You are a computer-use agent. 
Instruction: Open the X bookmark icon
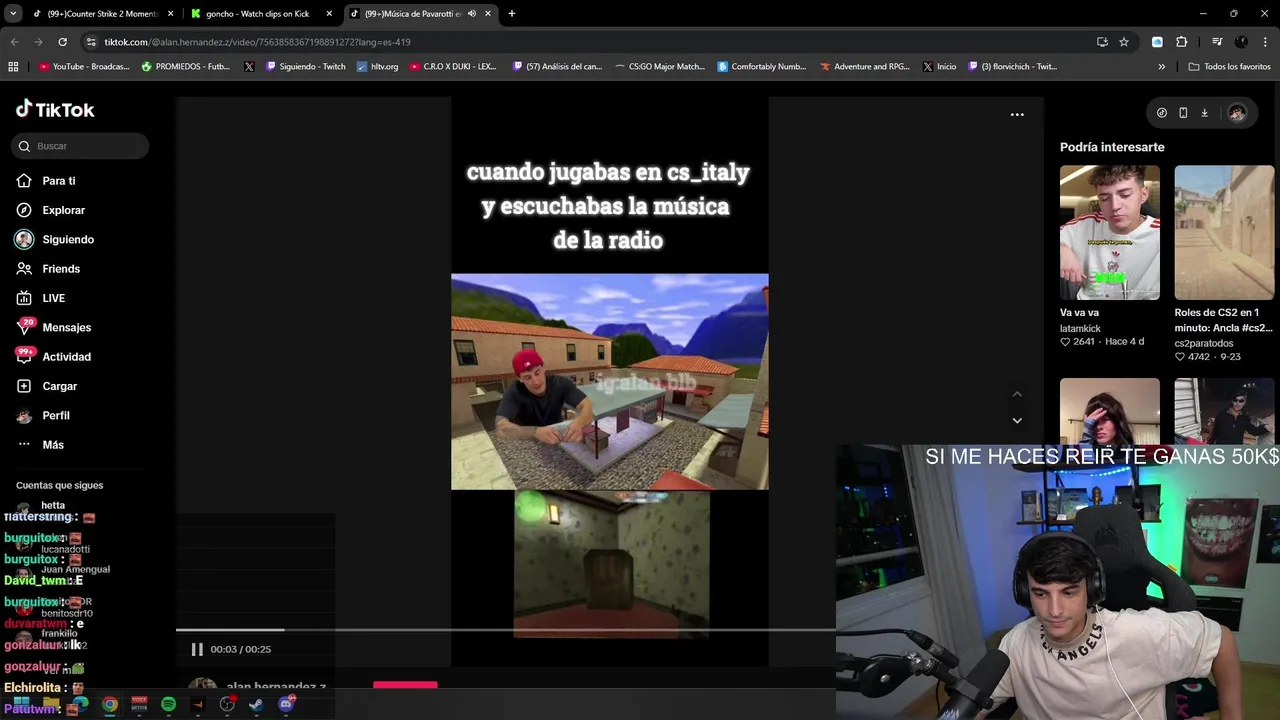(x=249, y=67)
